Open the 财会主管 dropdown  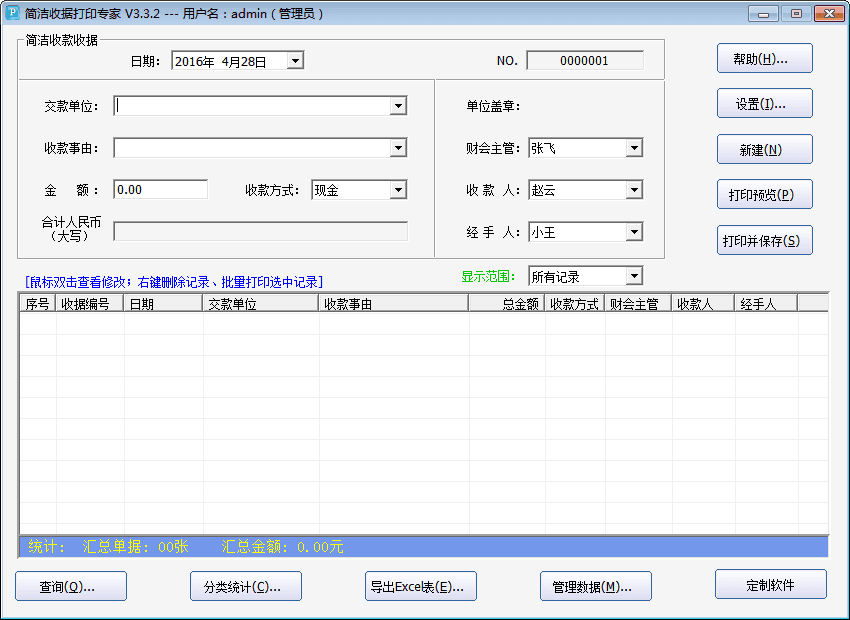[x=633, y=148]
